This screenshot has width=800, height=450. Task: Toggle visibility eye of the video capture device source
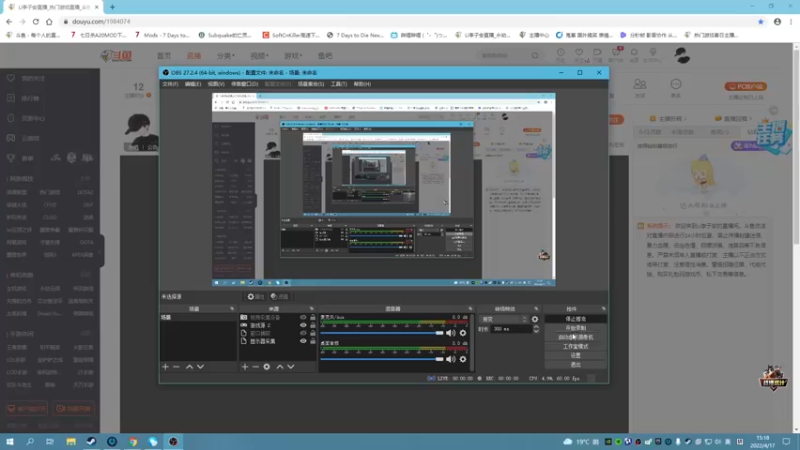[x=303, y=317]
